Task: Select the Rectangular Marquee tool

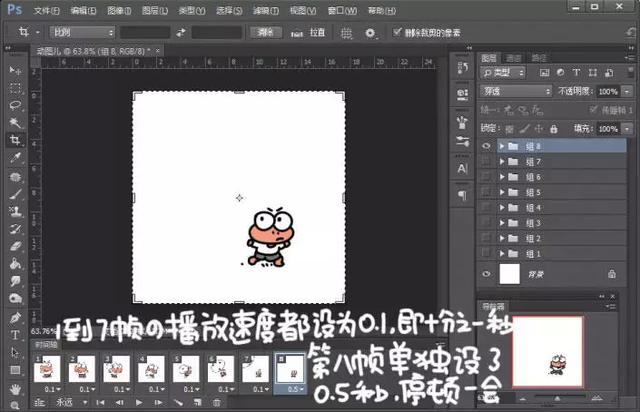Action: [15, 88]
